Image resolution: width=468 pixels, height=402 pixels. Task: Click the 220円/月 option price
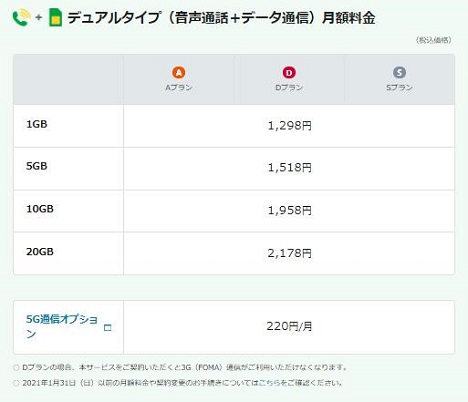[x=289, y=326]
